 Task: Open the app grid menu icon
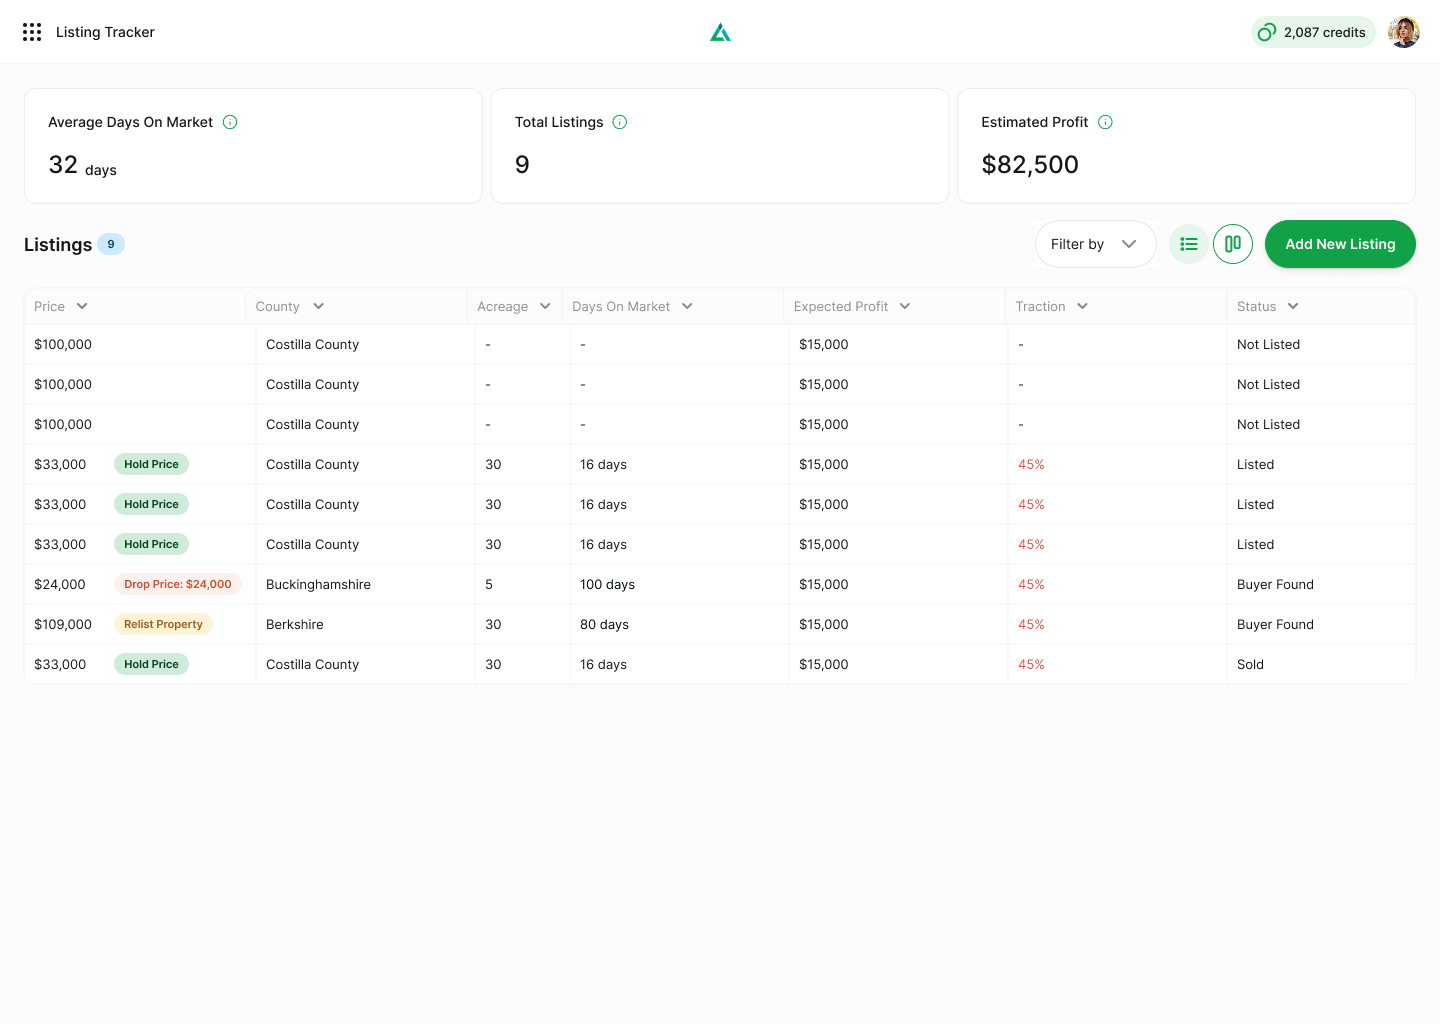[x=32, y=32]
